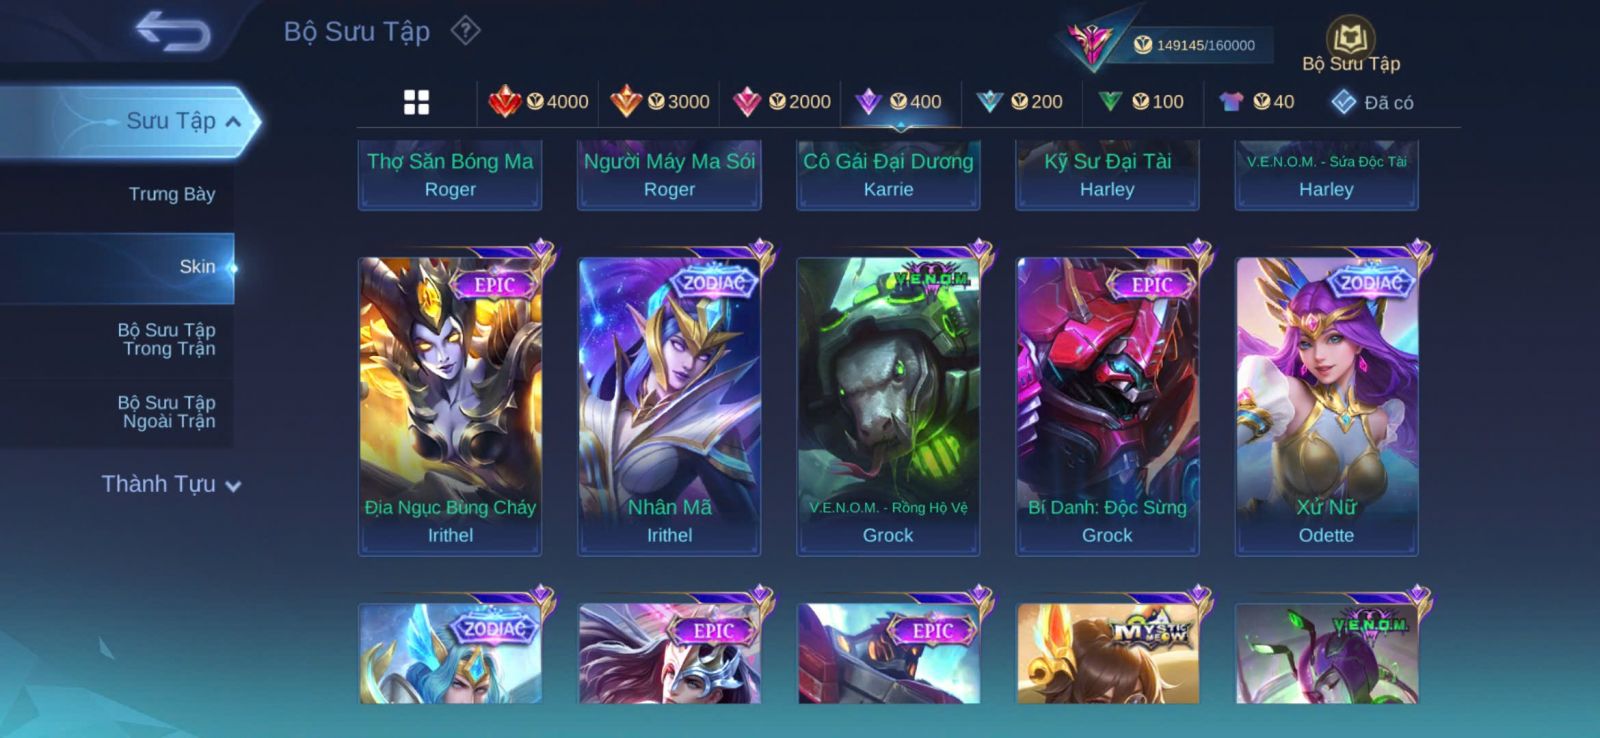Screen dimensions: 1600x738
Task: Select the purple 400-point tier tab
Action: pos(900,101)
